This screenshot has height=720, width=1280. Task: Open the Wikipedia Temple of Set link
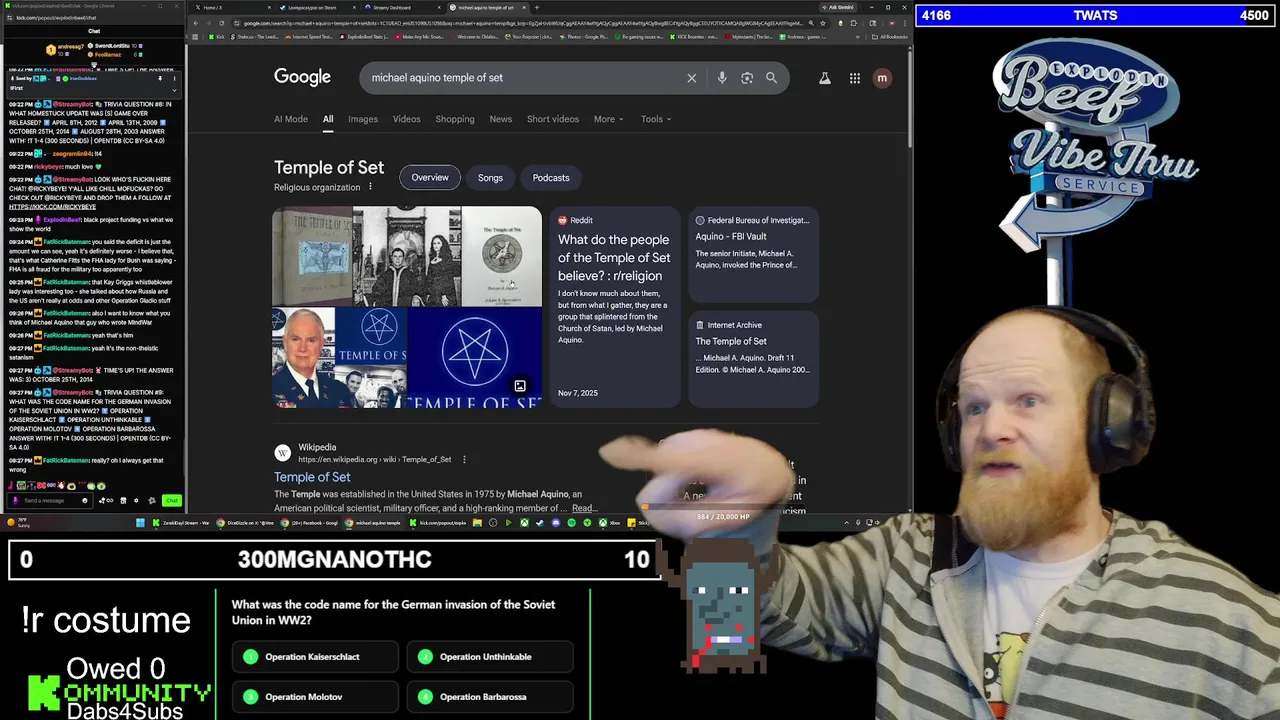312,477
